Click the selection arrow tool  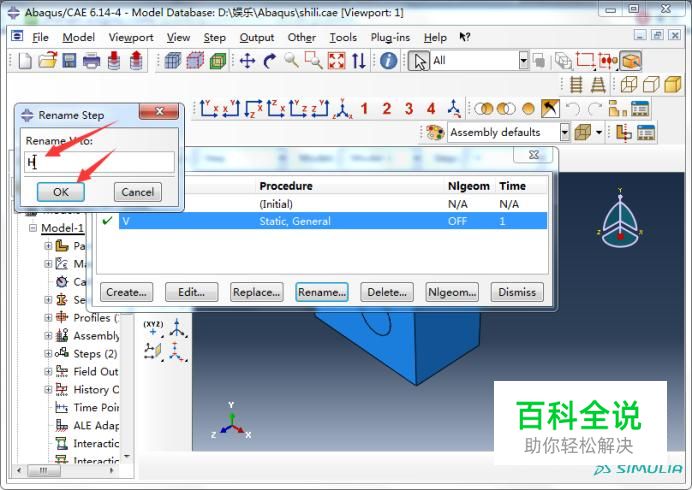pyautogui.click(x=419, y=61)
